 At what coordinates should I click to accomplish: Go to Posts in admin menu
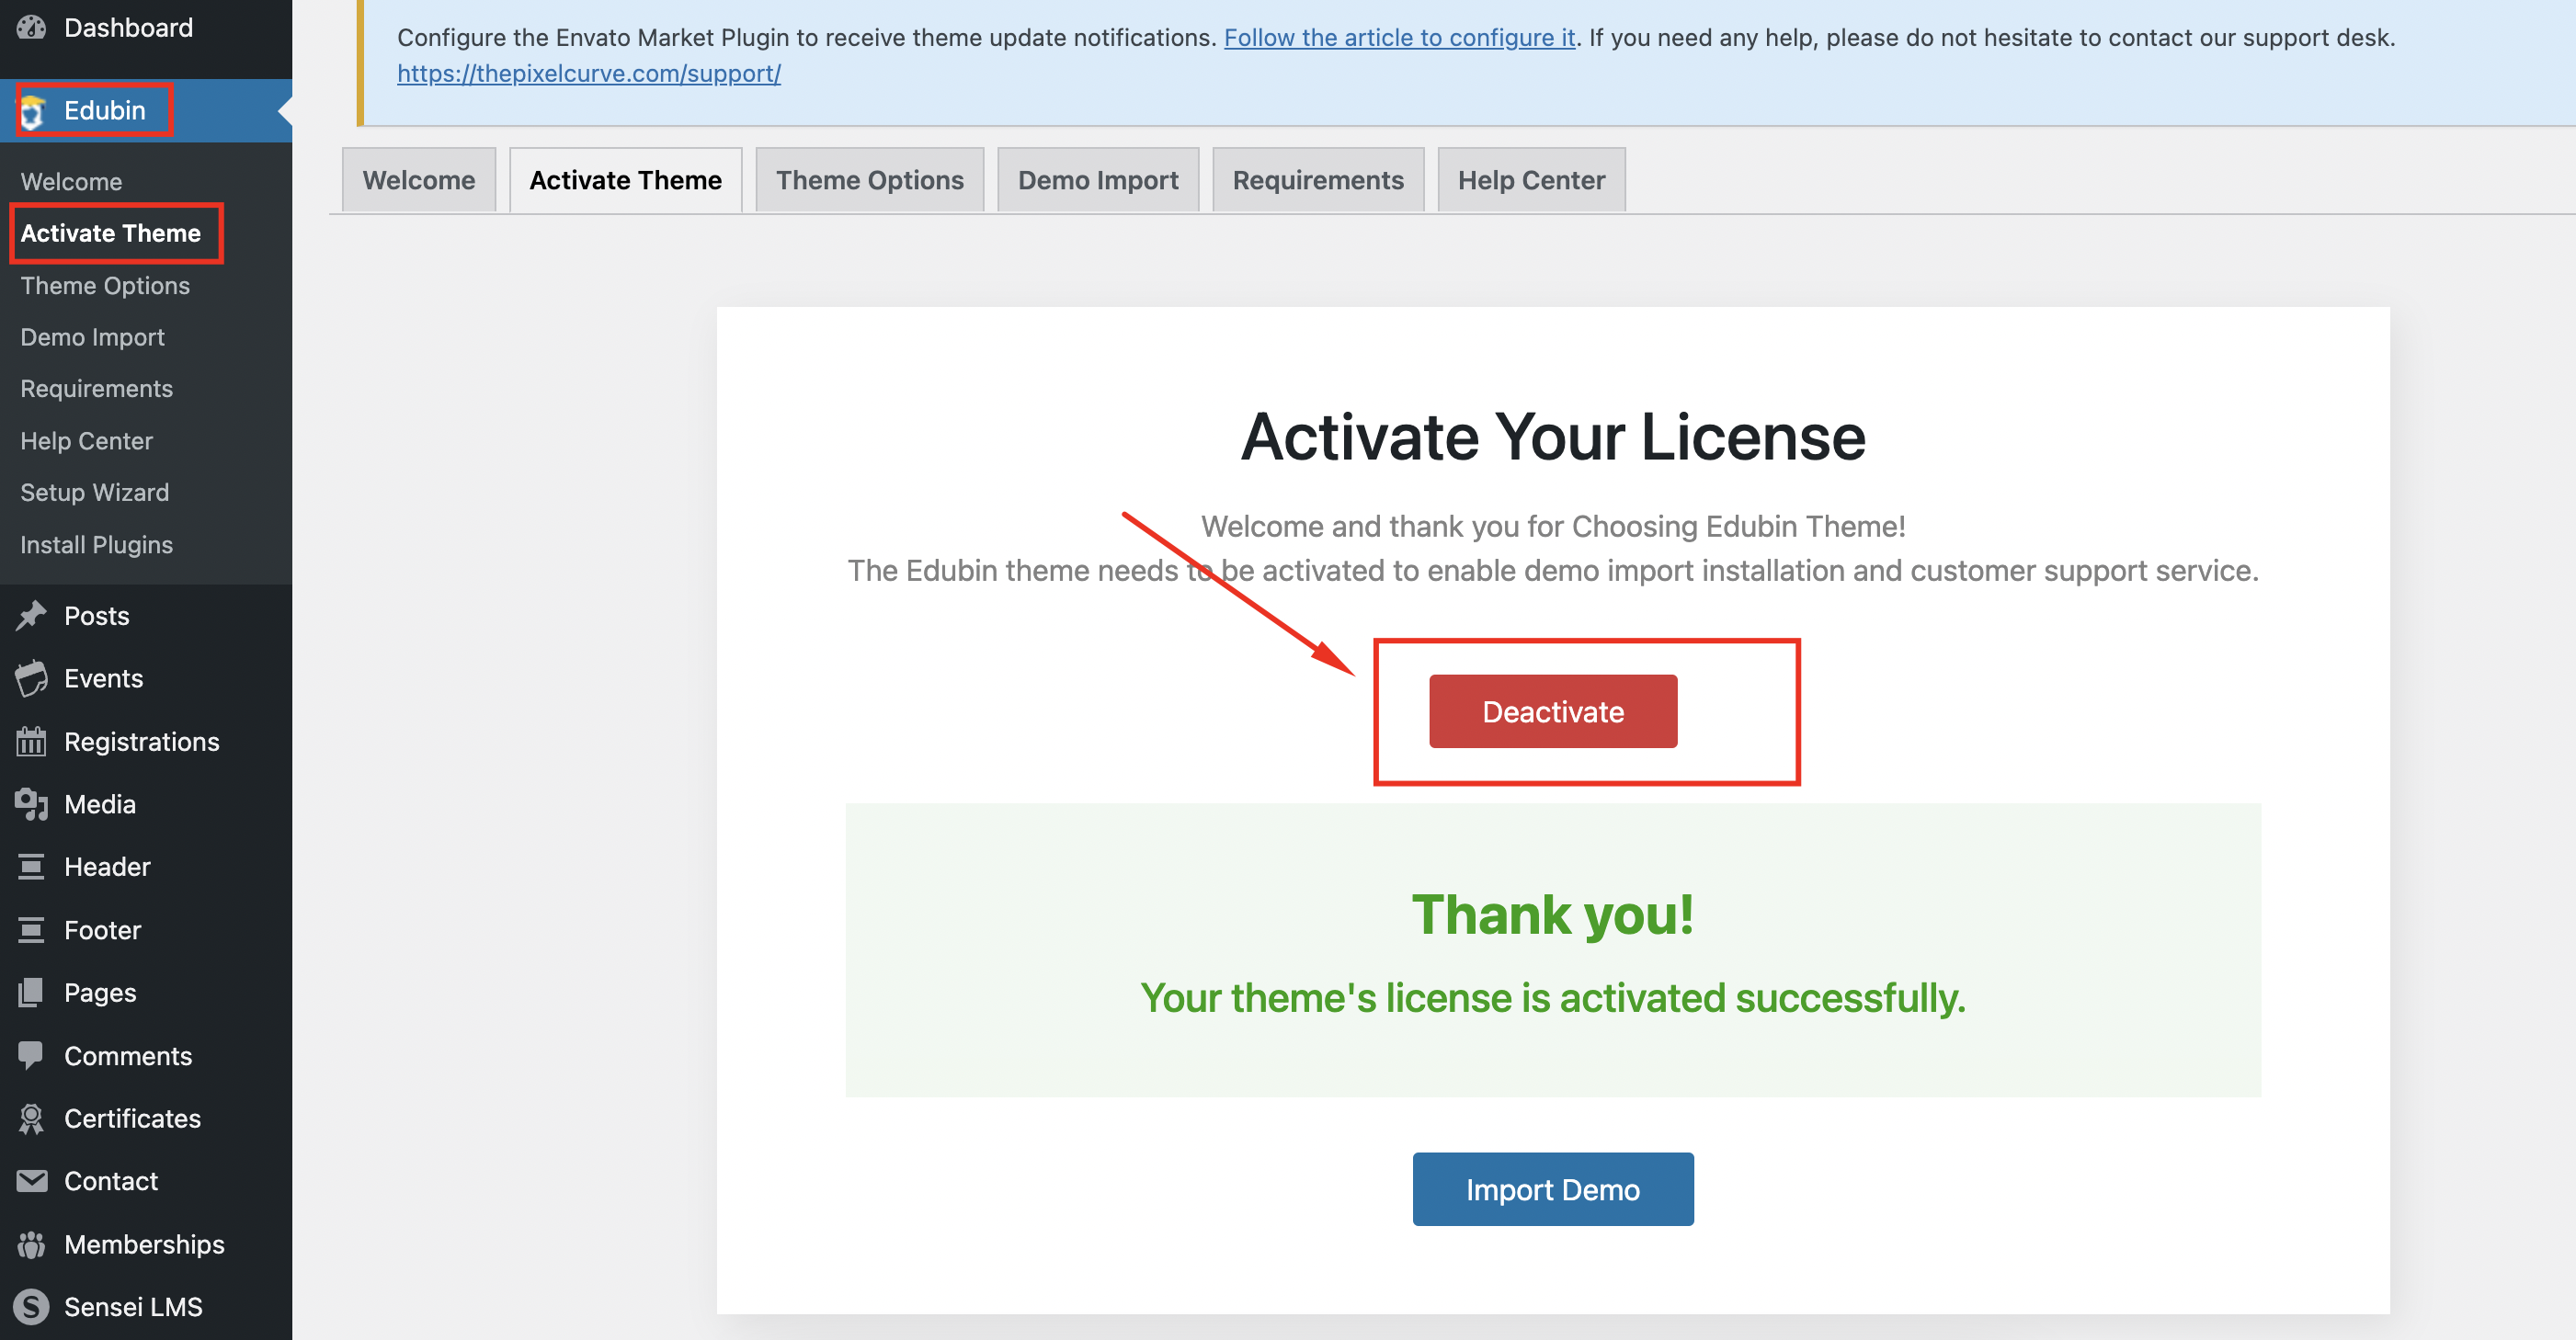[x=146, y=616]
